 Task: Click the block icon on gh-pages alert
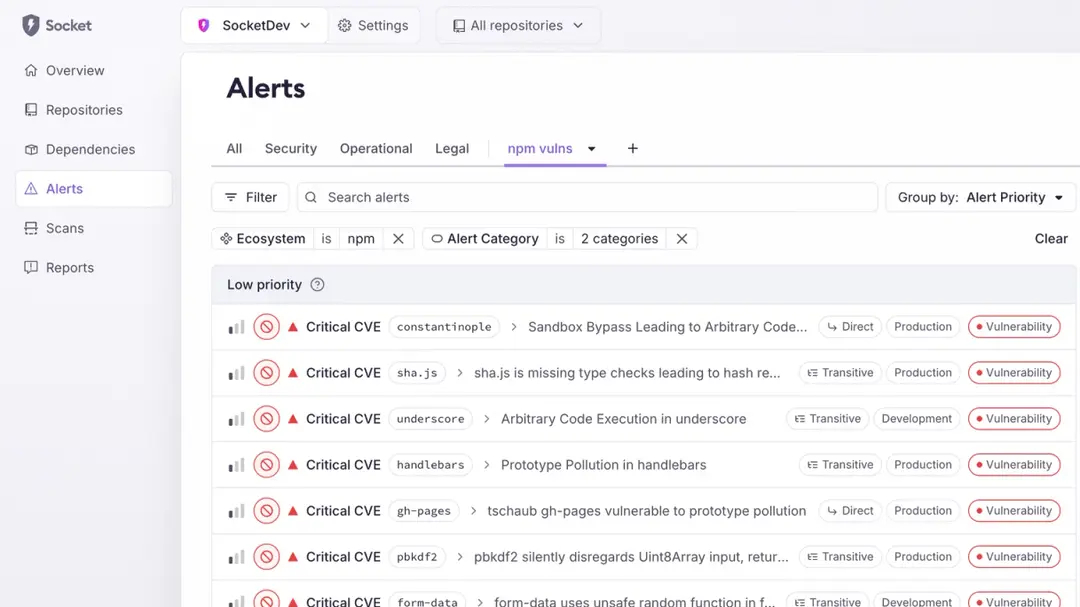click(266, 511)
